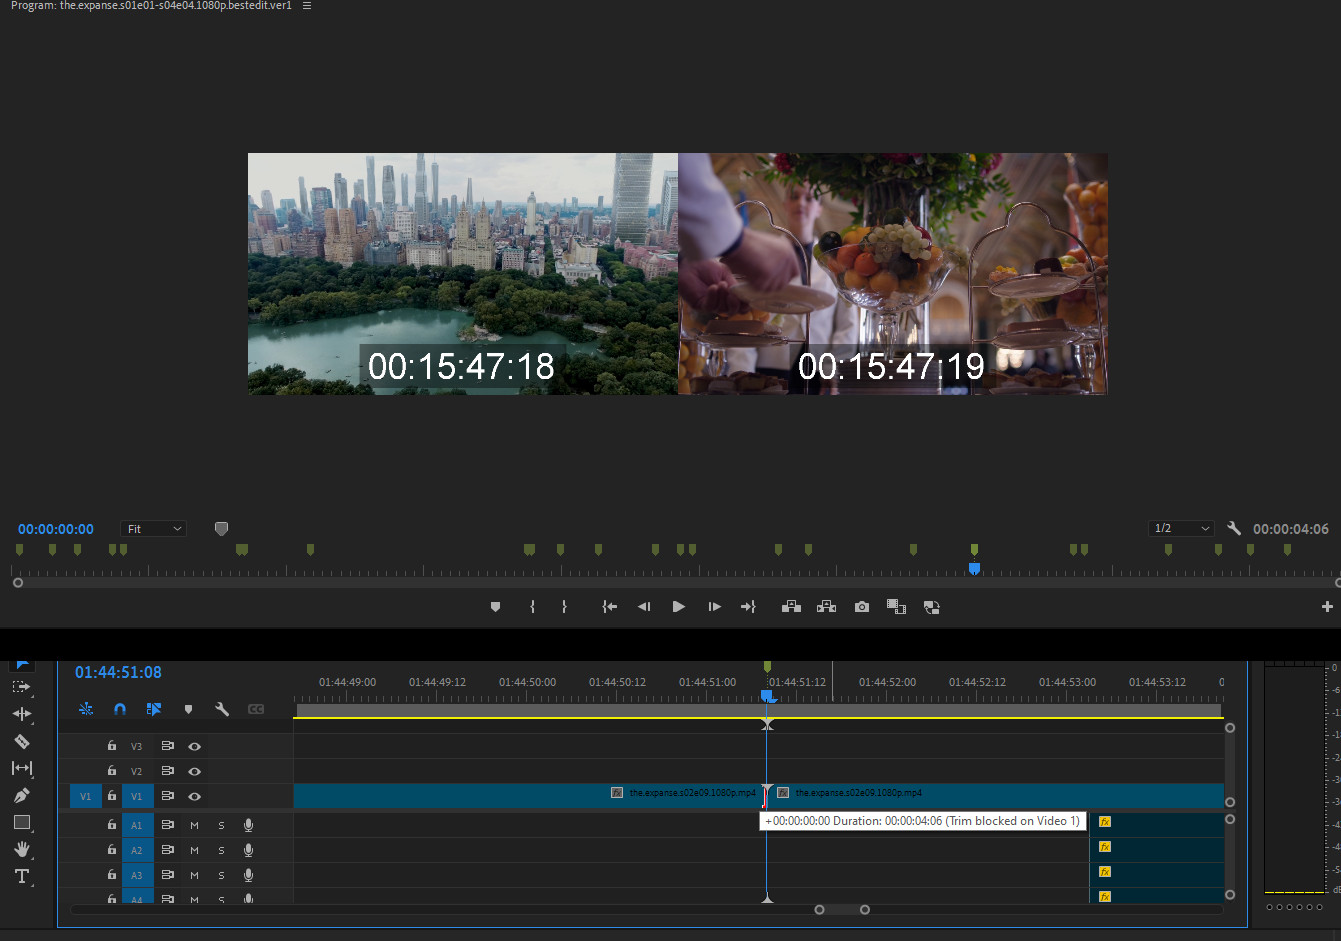The height and width of the screenshot is (941, 1341).
Task: Open the Fit zoom level dropdown
Action: [153, 529]
